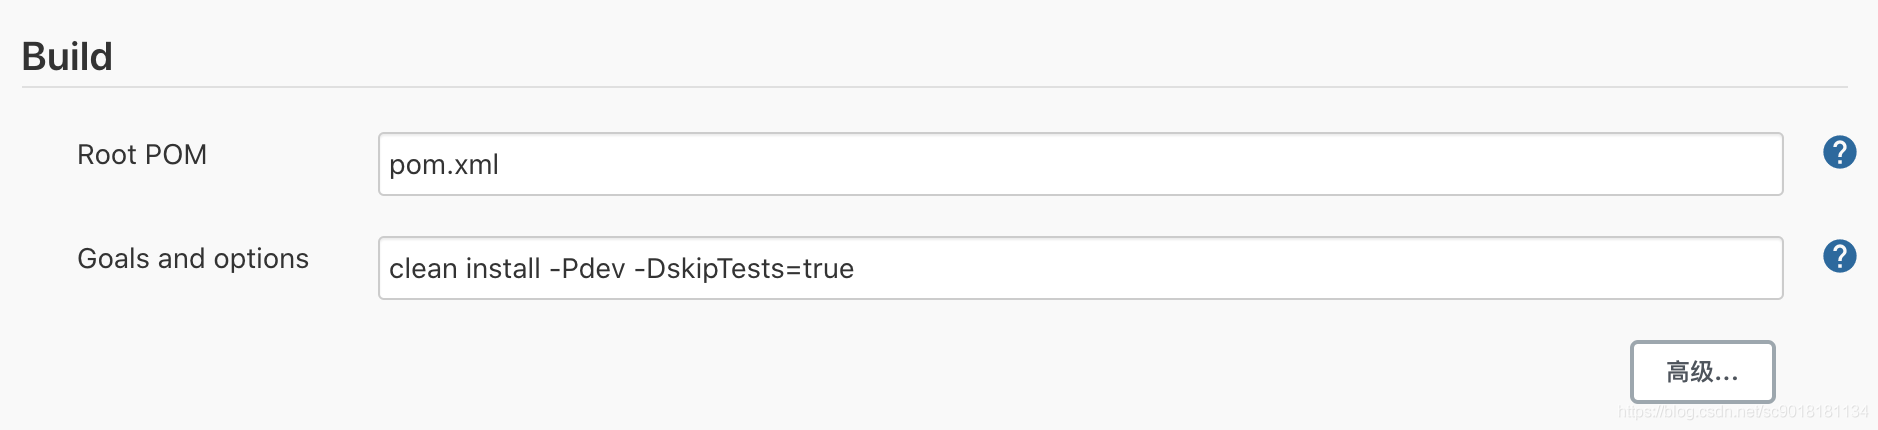The image size is (1878, 430).
Task: Click the 'Goals and options' label
Action: pos(193,259)
